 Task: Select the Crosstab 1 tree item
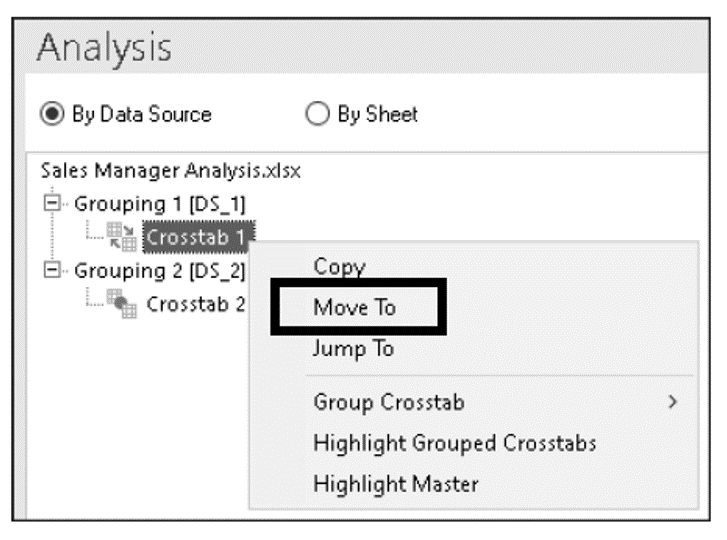(198, 237)
